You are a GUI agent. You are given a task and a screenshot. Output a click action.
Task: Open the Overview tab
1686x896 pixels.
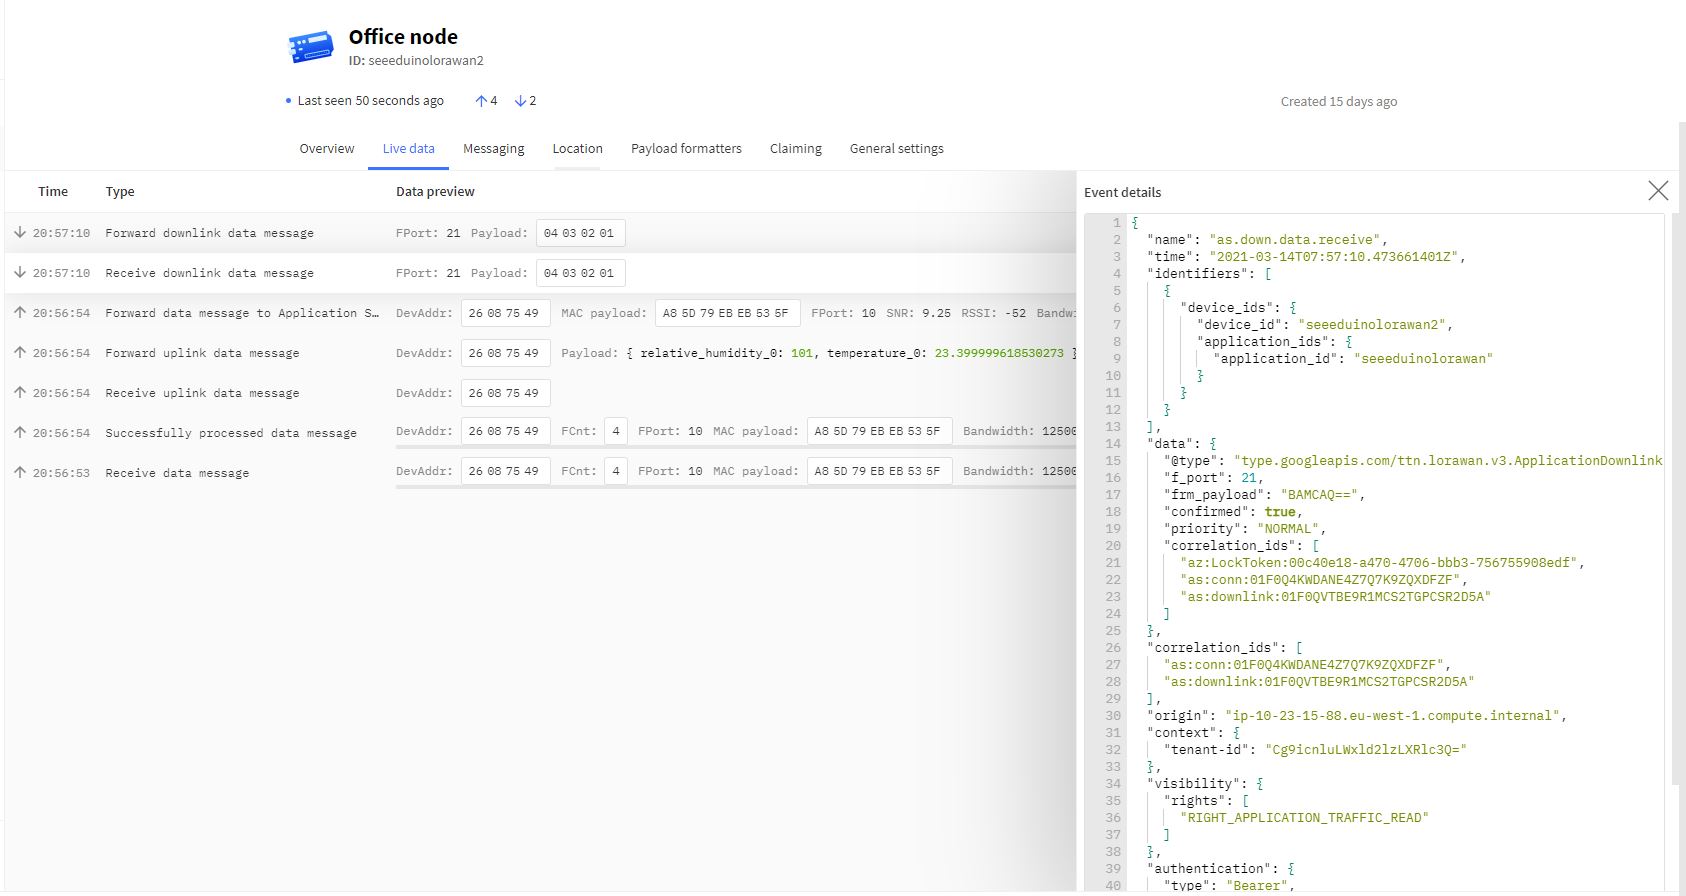327,149
